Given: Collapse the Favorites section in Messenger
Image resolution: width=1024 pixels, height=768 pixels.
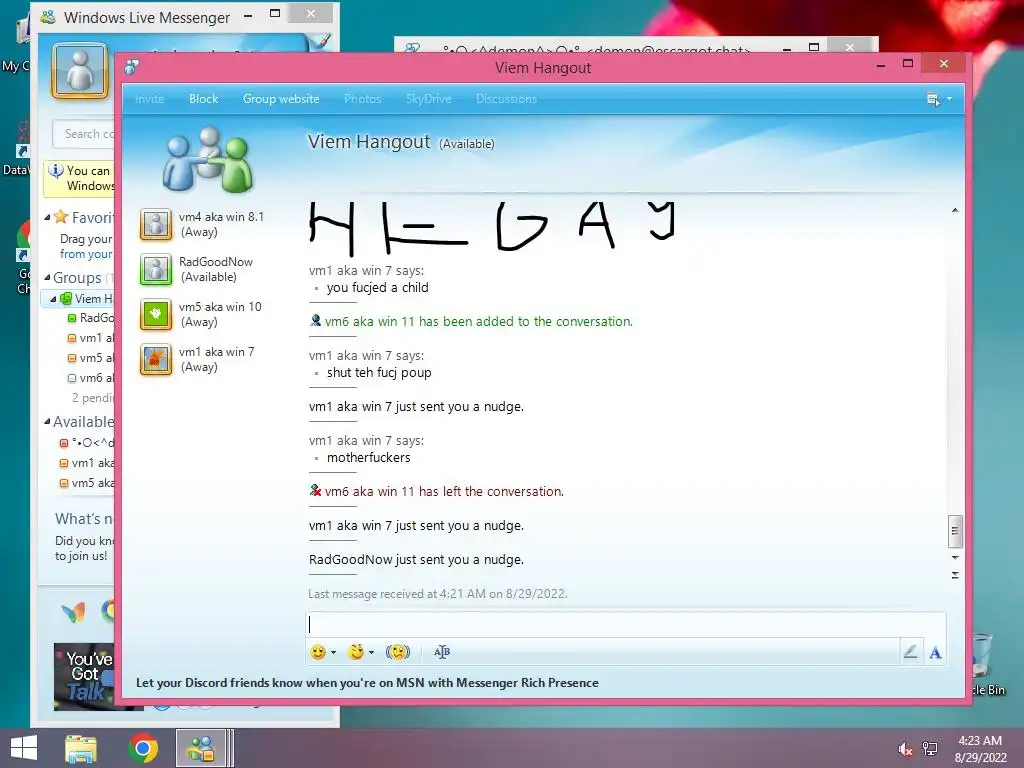Looking at the screenshot, I should [x=47, y=217].
